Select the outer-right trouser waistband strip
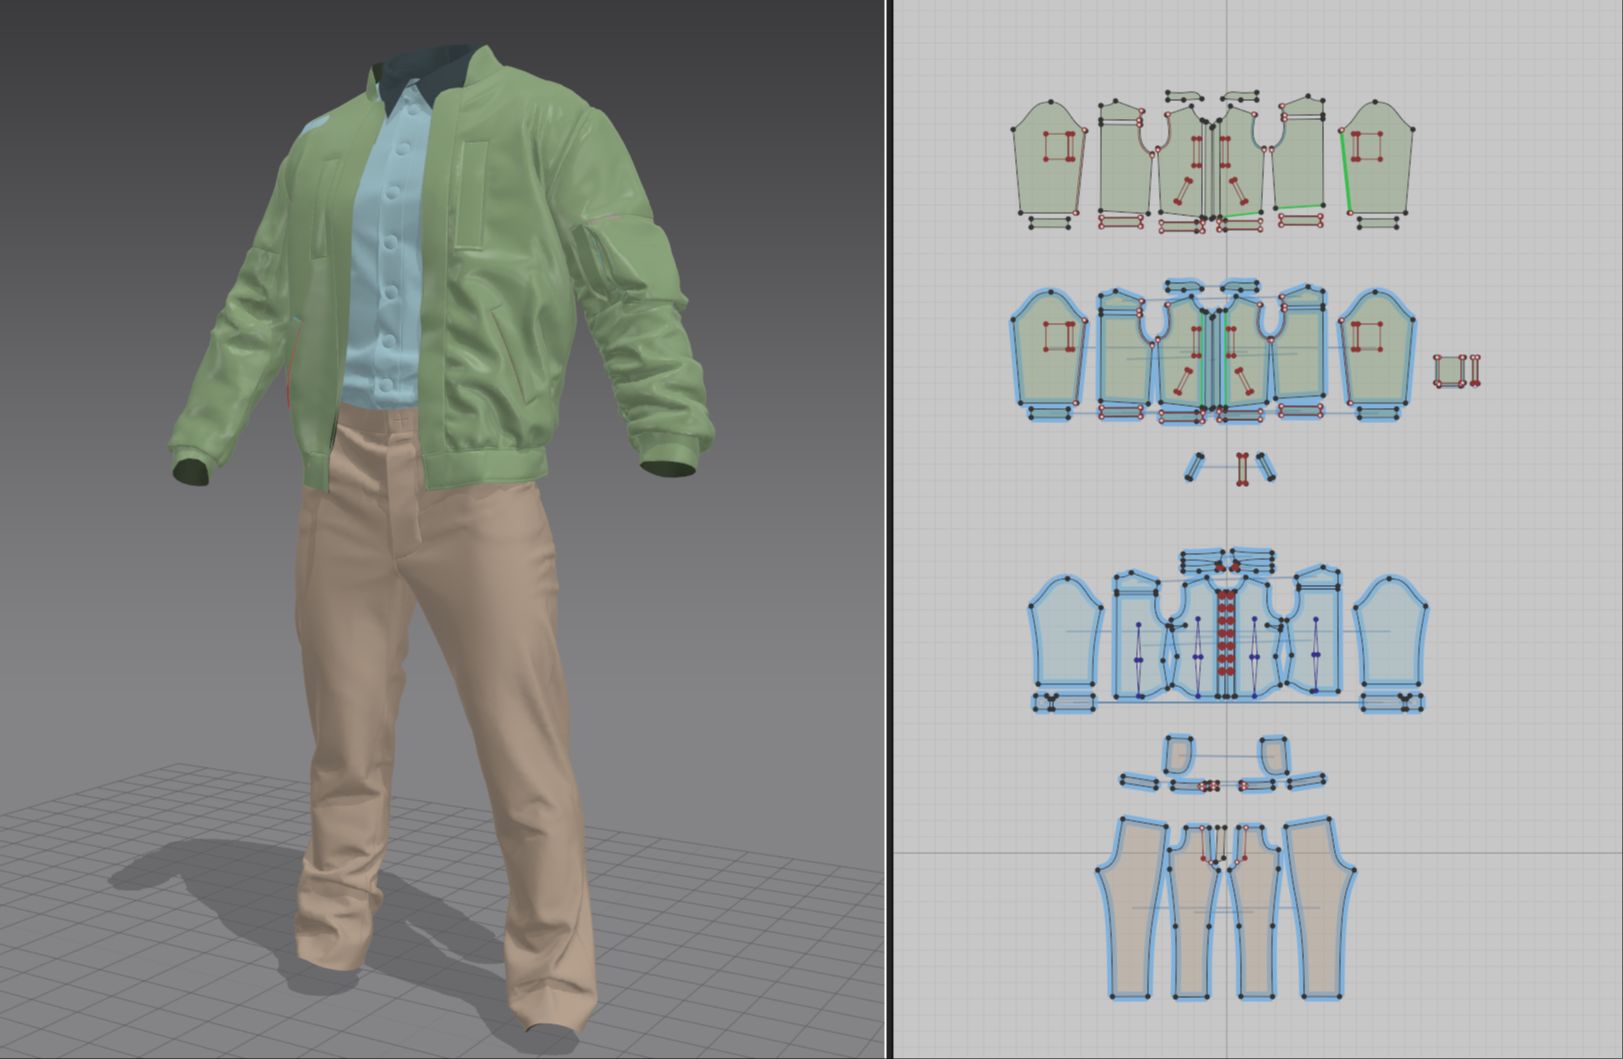The width and height of the screenshot is (1623, 1059). 1305,781
